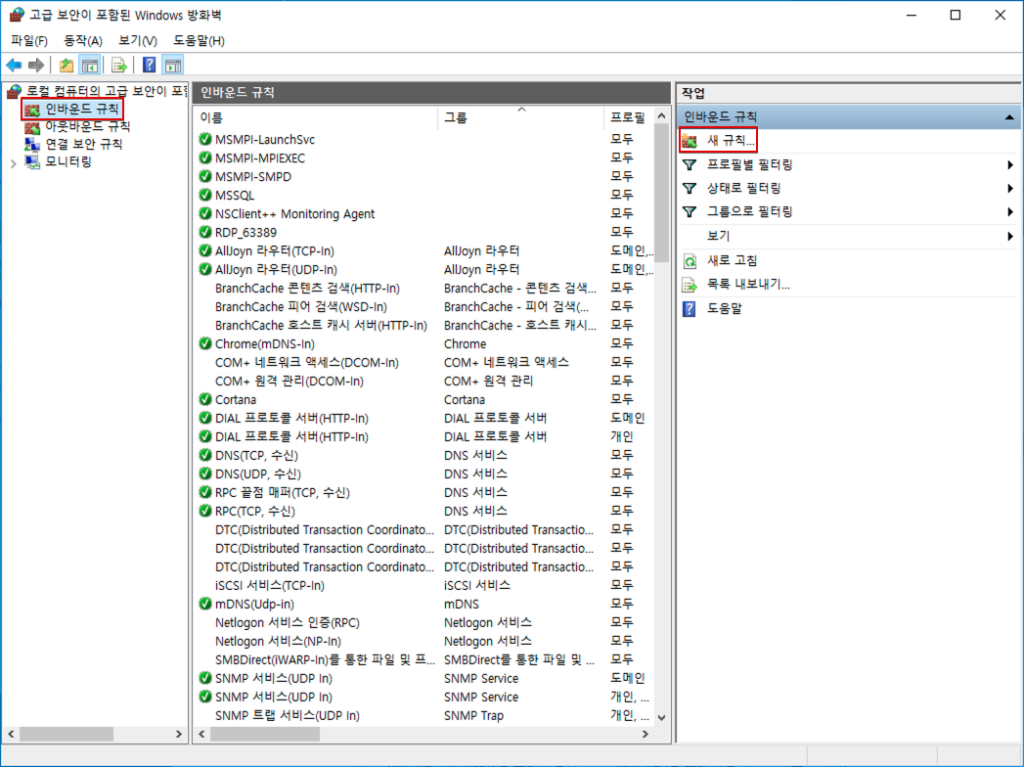Image resolution: width=1024 pixels, height=767 pixels.
Task: Click the Forward arrow toolbar icon
Action: coord(36,65)
